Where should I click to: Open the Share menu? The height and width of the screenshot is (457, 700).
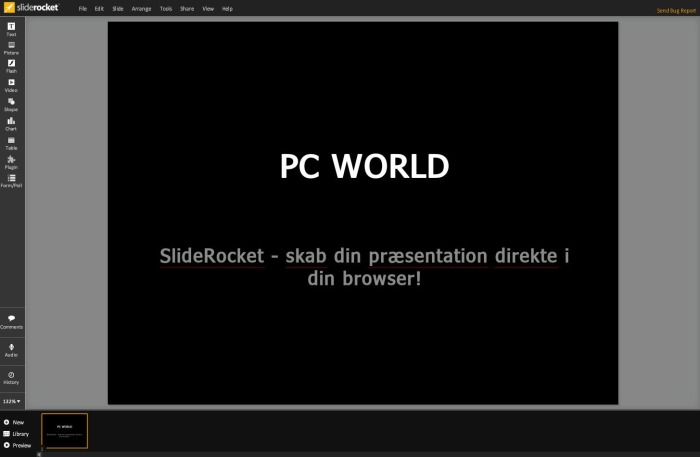coord(187,8)
